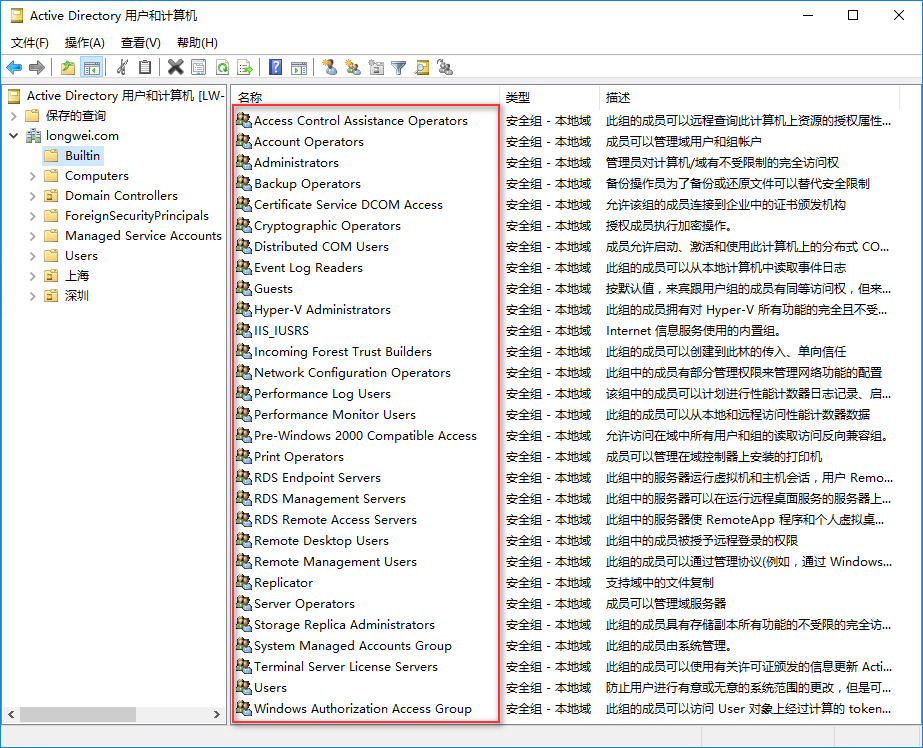Click the Users group in the list
The height and width of the screenshot is (748, 923).
pos(270,687)
